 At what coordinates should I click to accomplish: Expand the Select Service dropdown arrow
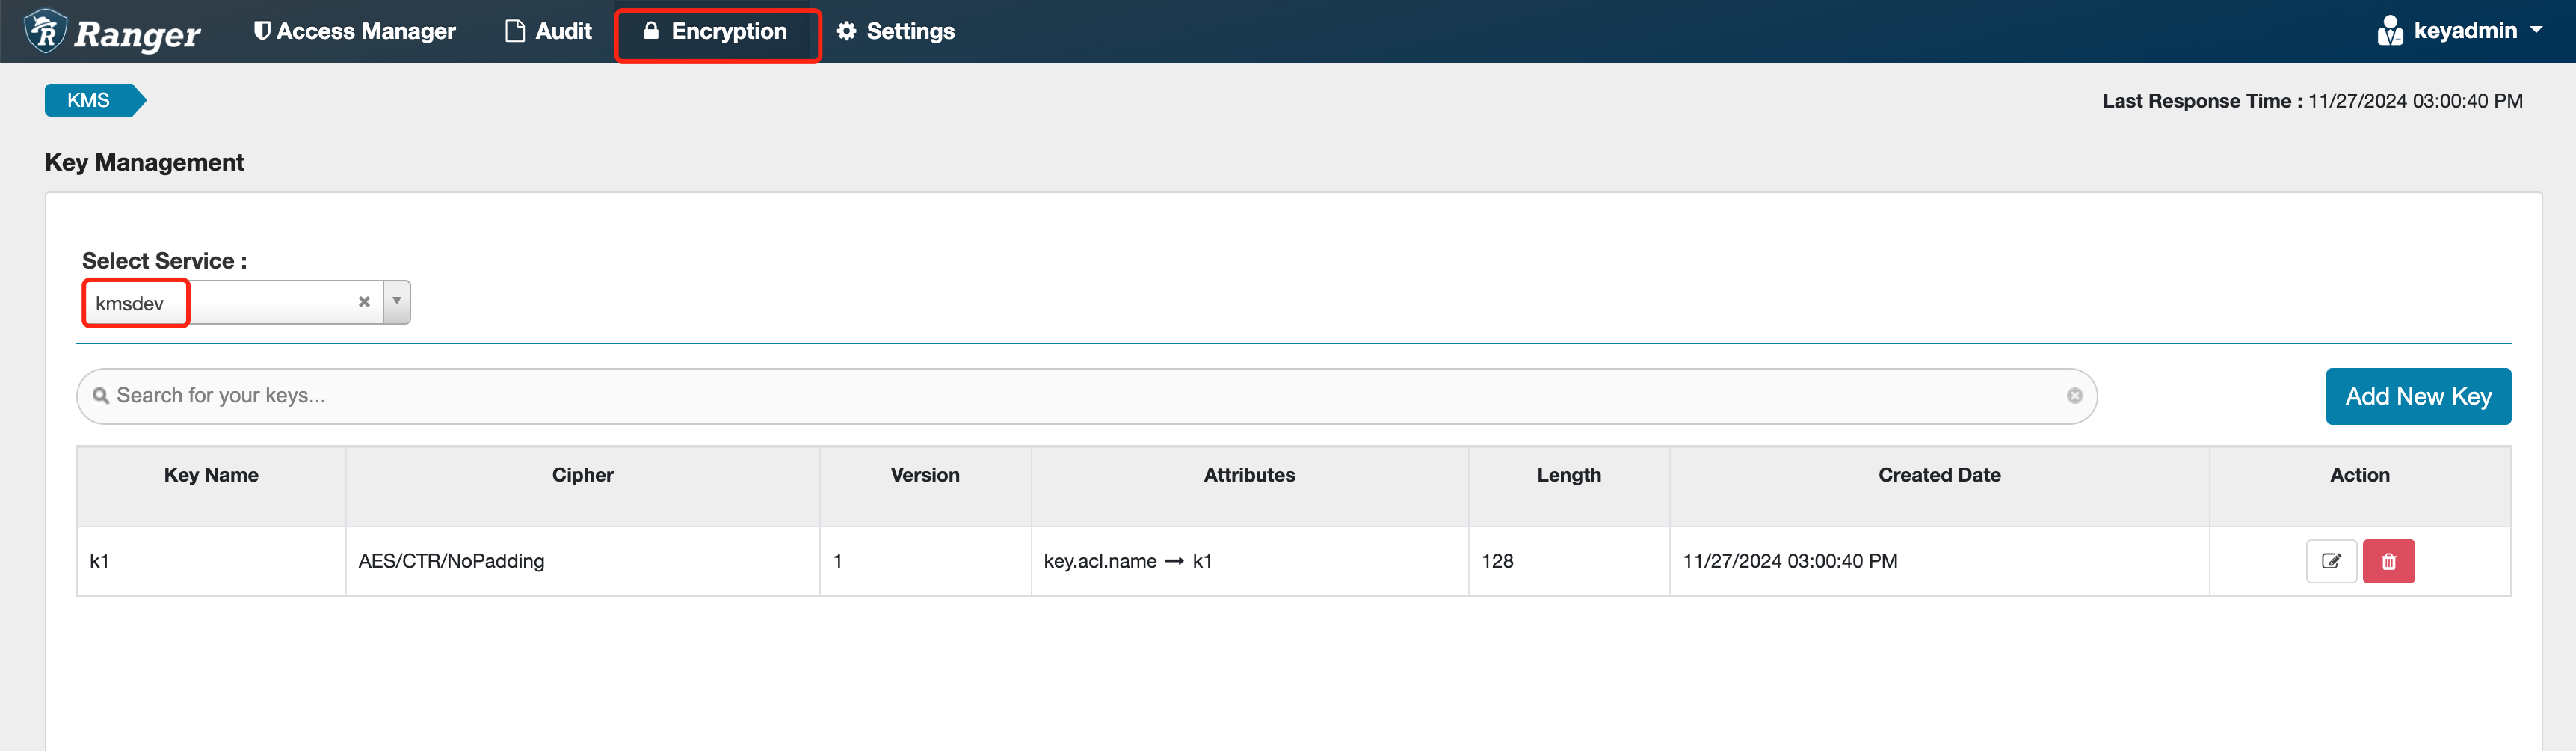point(397,302)
